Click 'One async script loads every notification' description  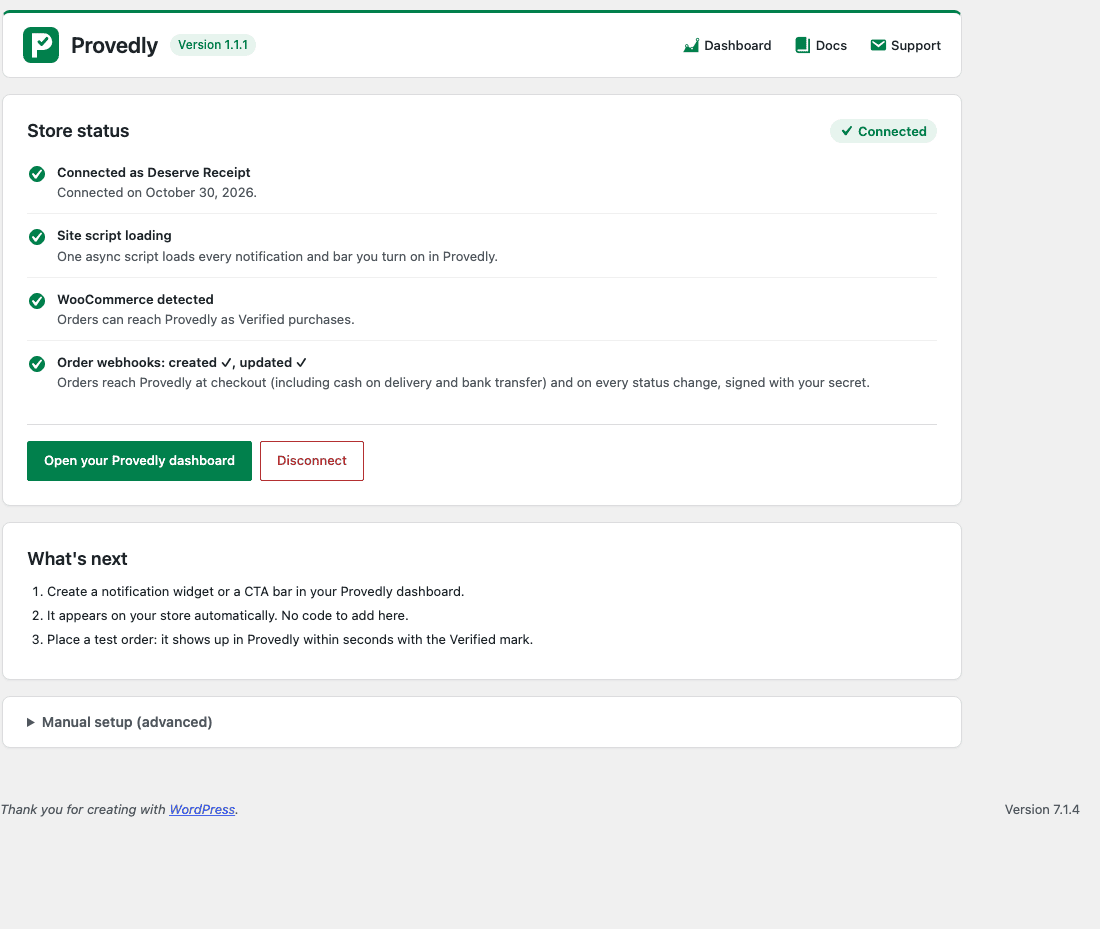tap(277, 257)
